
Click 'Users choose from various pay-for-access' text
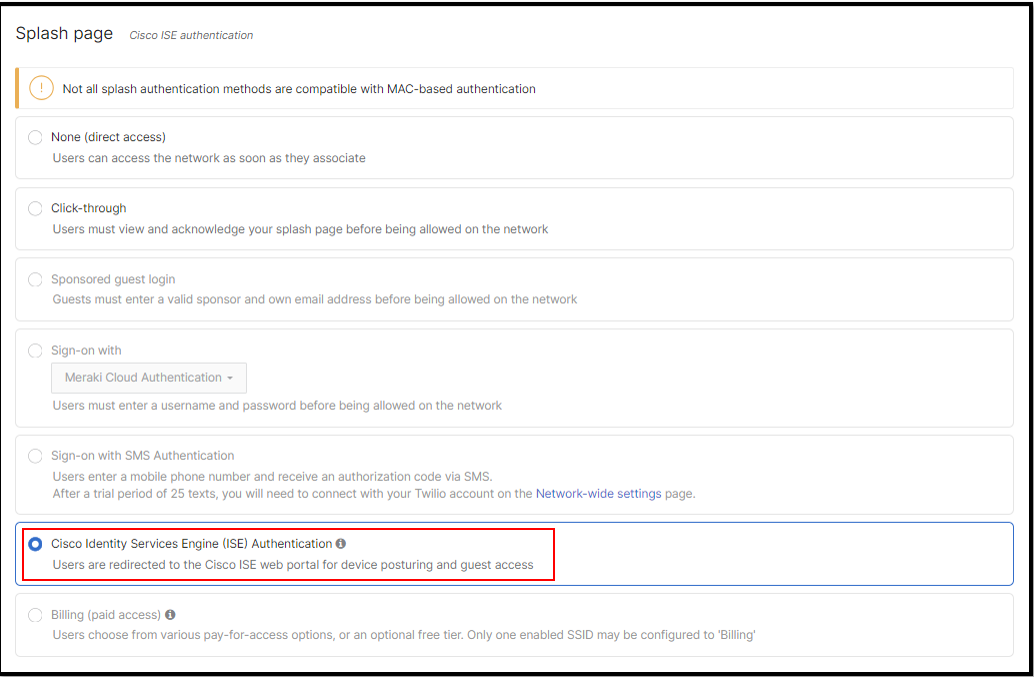[x=404, y=635]
